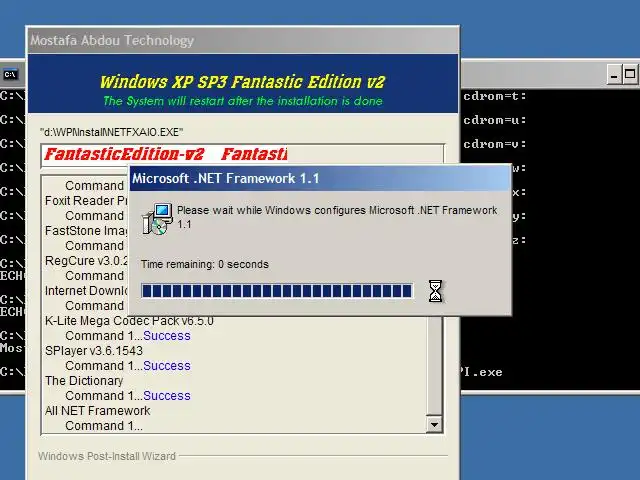Select the 'Foxit Reader' list entry
This screenshot has height=480, width=640.
coord(87,201)
